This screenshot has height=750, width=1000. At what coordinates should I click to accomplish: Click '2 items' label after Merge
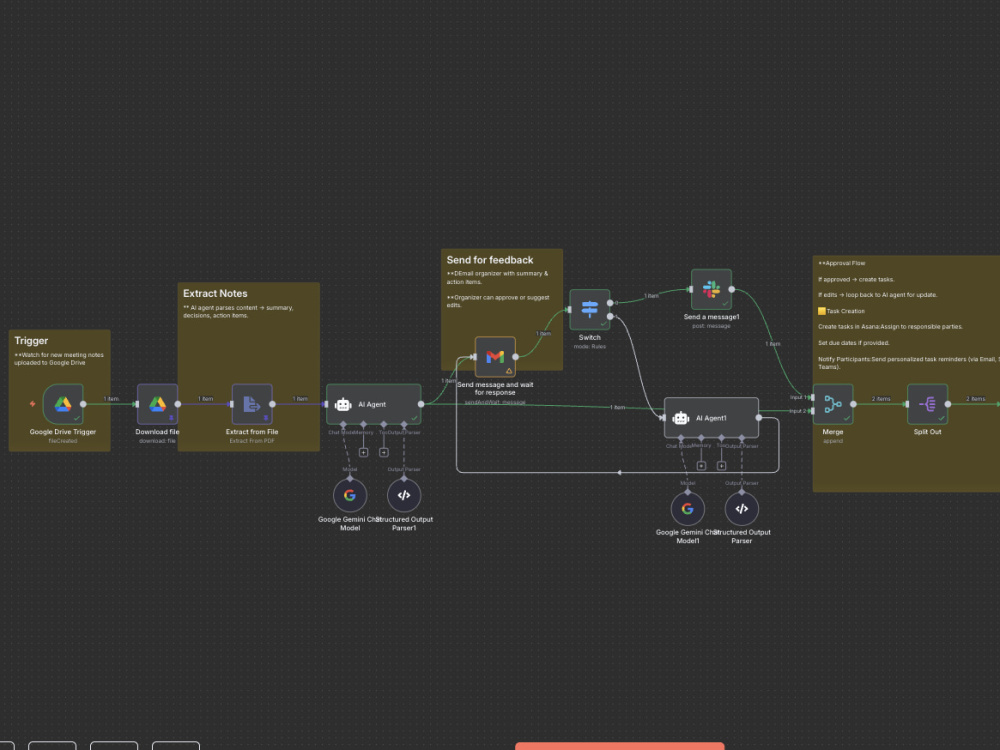point(881,399)
